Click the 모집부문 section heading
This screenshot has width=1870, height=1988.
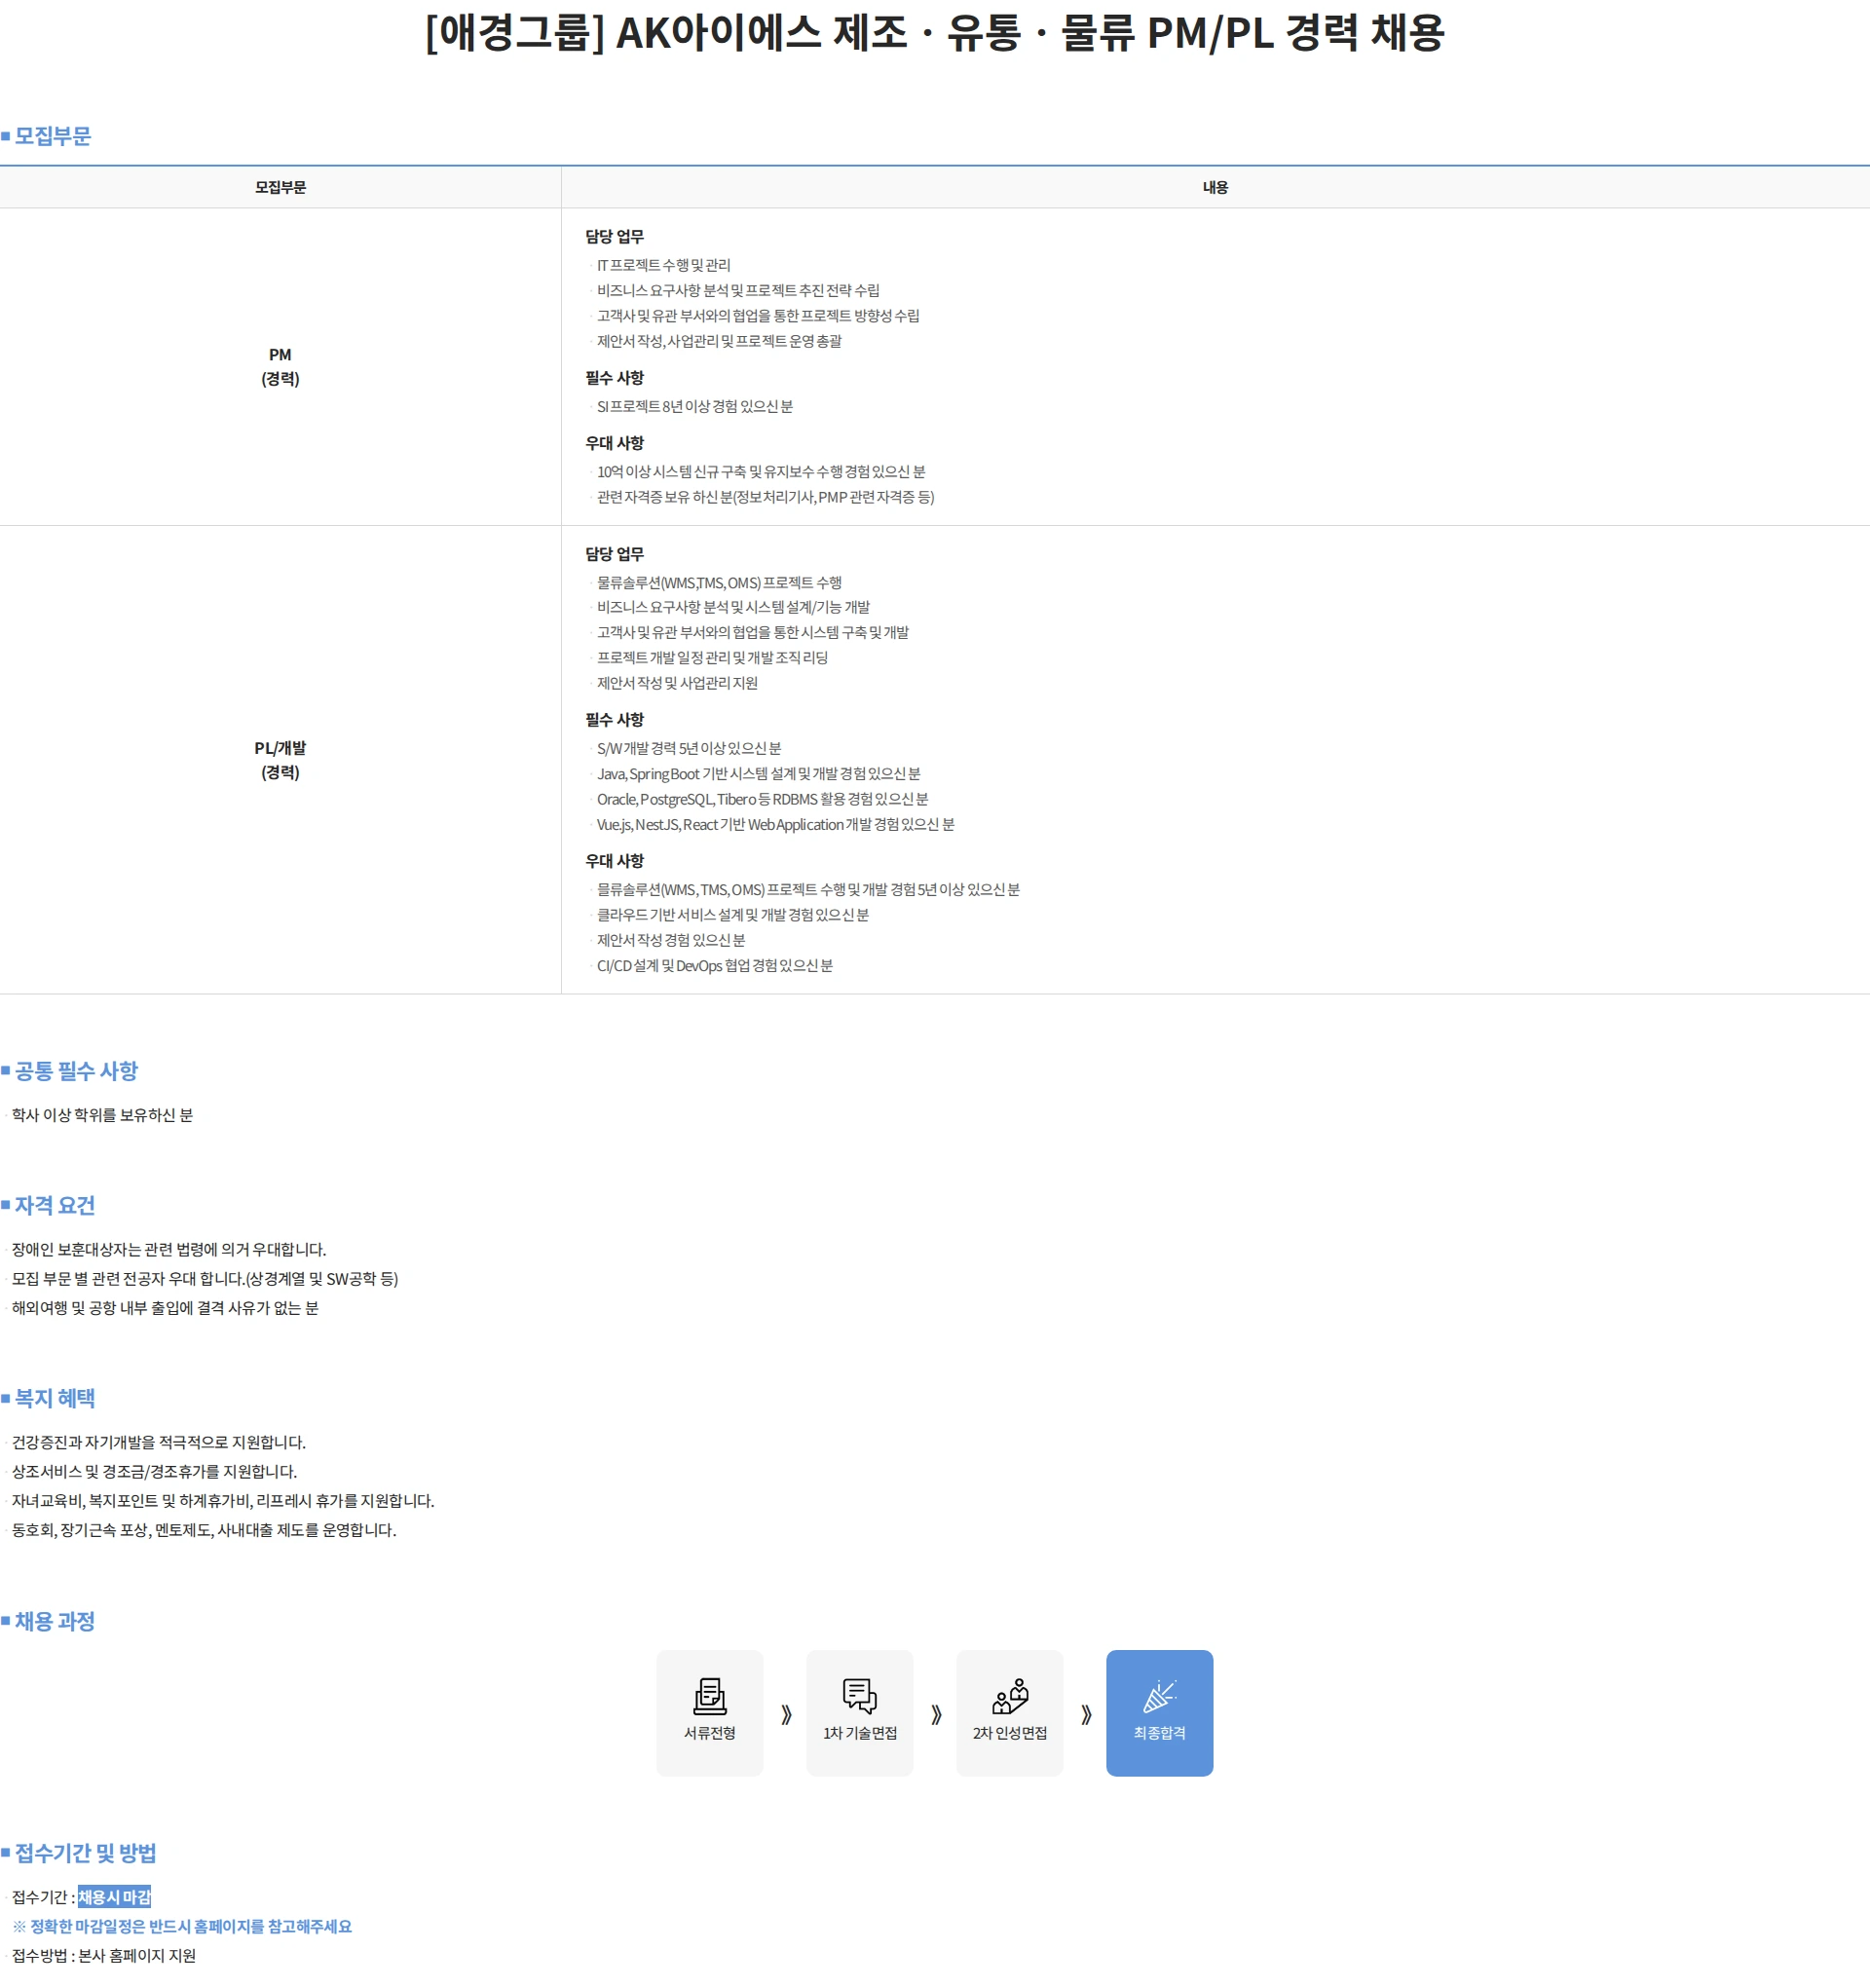(x=52, y=136)
